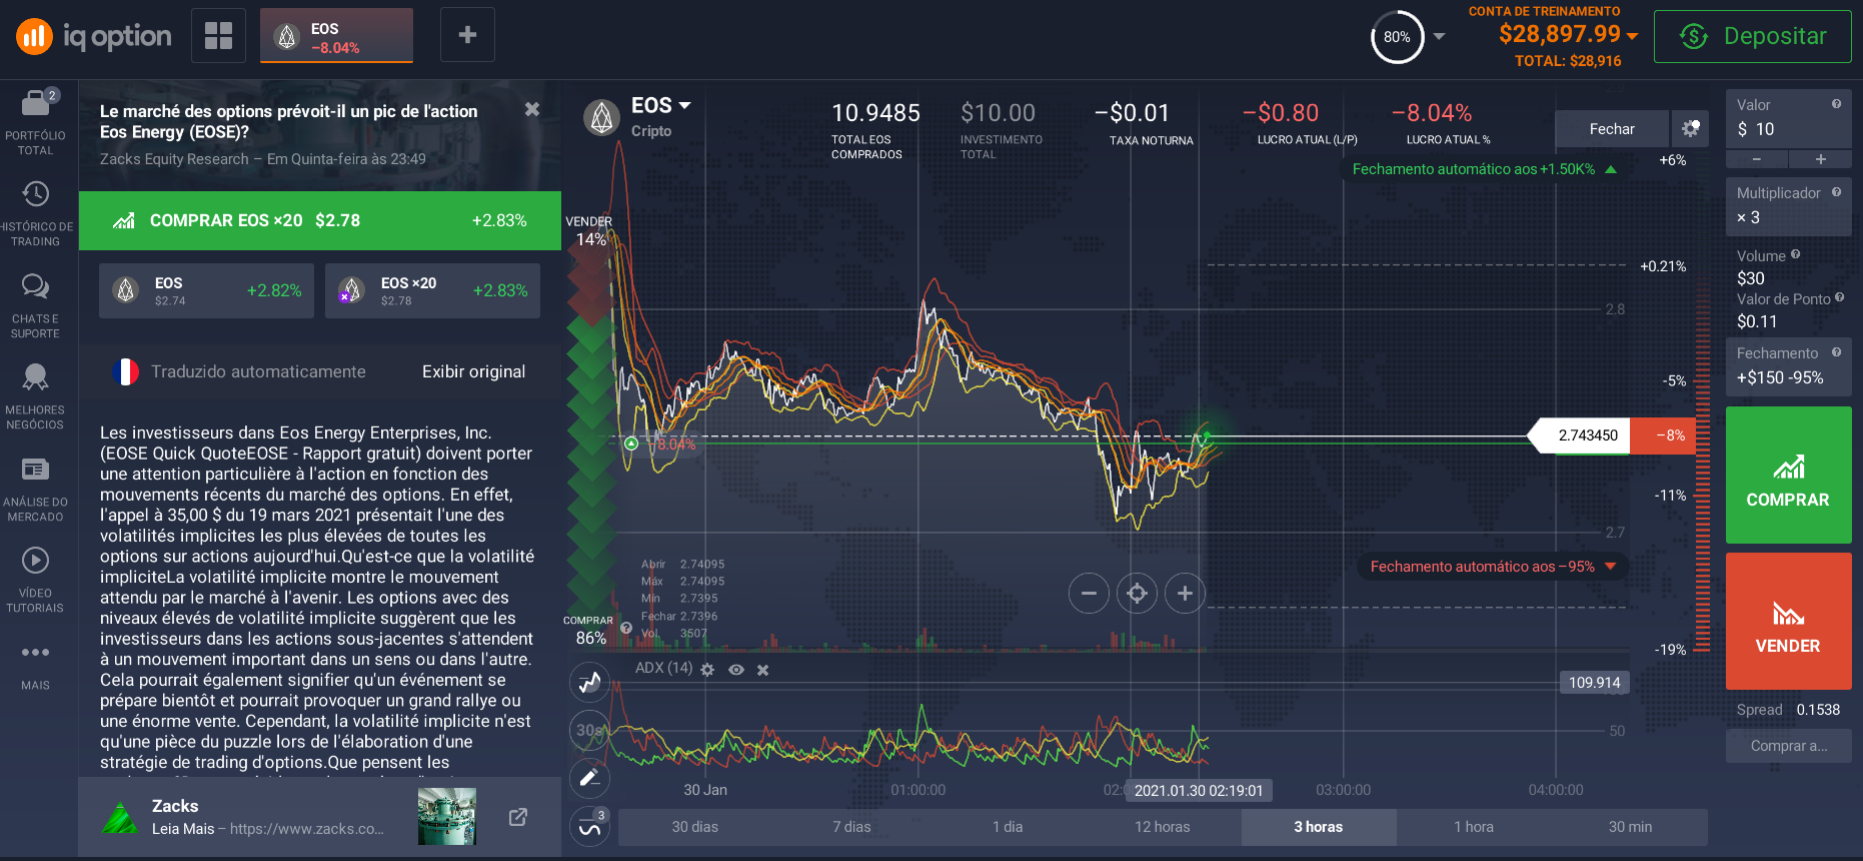Open Portfólio Total in sidebar

36,123
